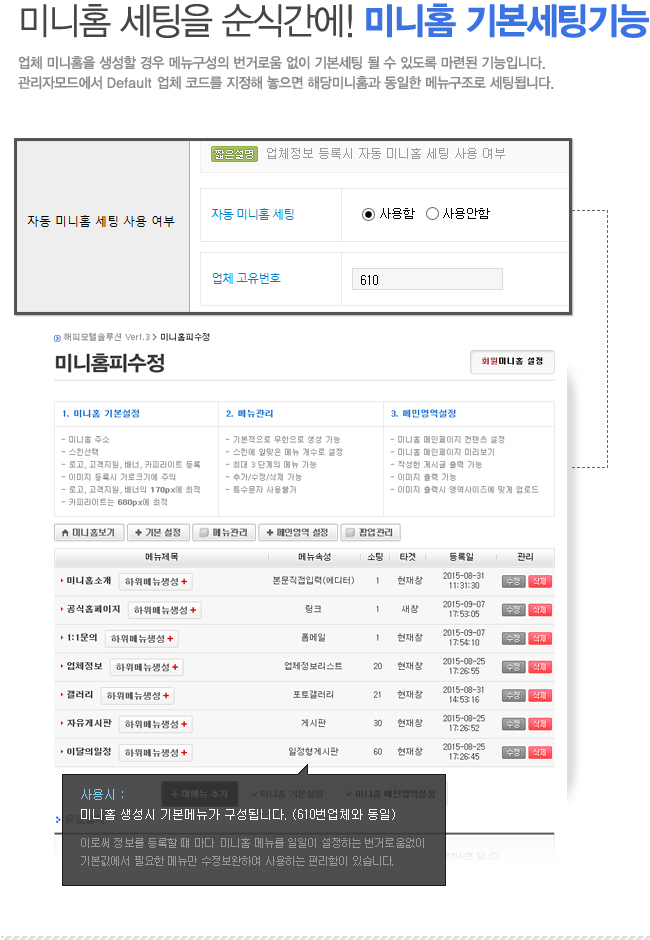Click the 타겟 column header
Viewport: 650px width, 940px height.
pyautogui.click(x=408, y=557)
